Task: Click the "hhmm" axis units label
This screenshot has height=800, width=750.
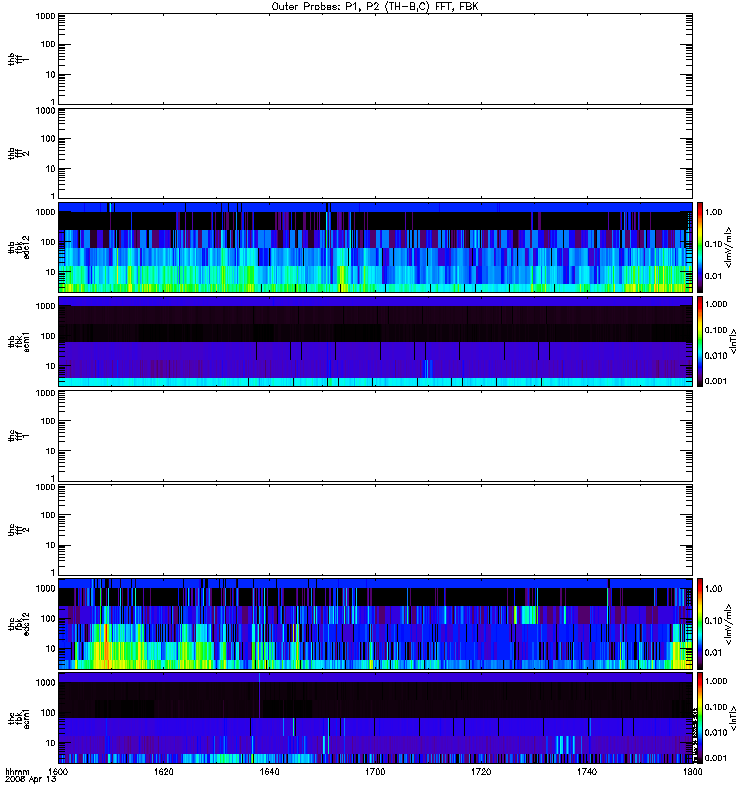Action: click(17, 772)
